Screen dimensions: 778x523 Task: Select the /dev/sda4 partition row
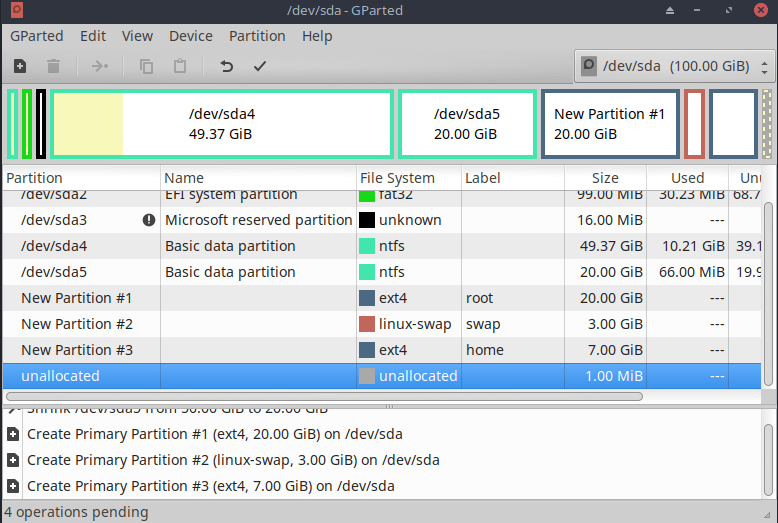(x=382, y=246)
